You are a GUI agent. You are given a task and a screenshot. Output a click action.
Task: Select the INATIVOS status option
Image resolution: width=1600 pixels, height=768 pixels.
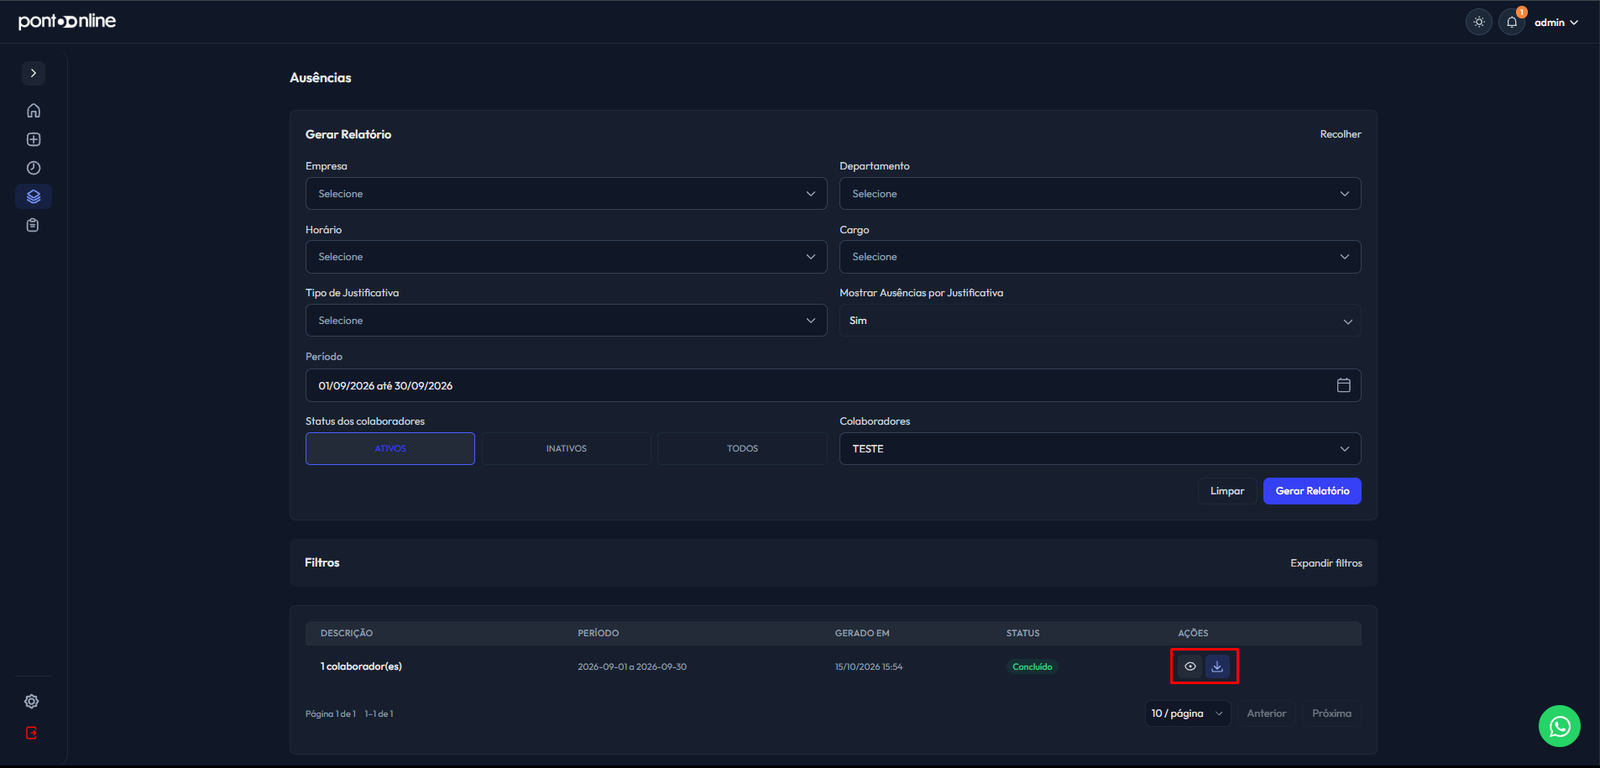point(566,449)
